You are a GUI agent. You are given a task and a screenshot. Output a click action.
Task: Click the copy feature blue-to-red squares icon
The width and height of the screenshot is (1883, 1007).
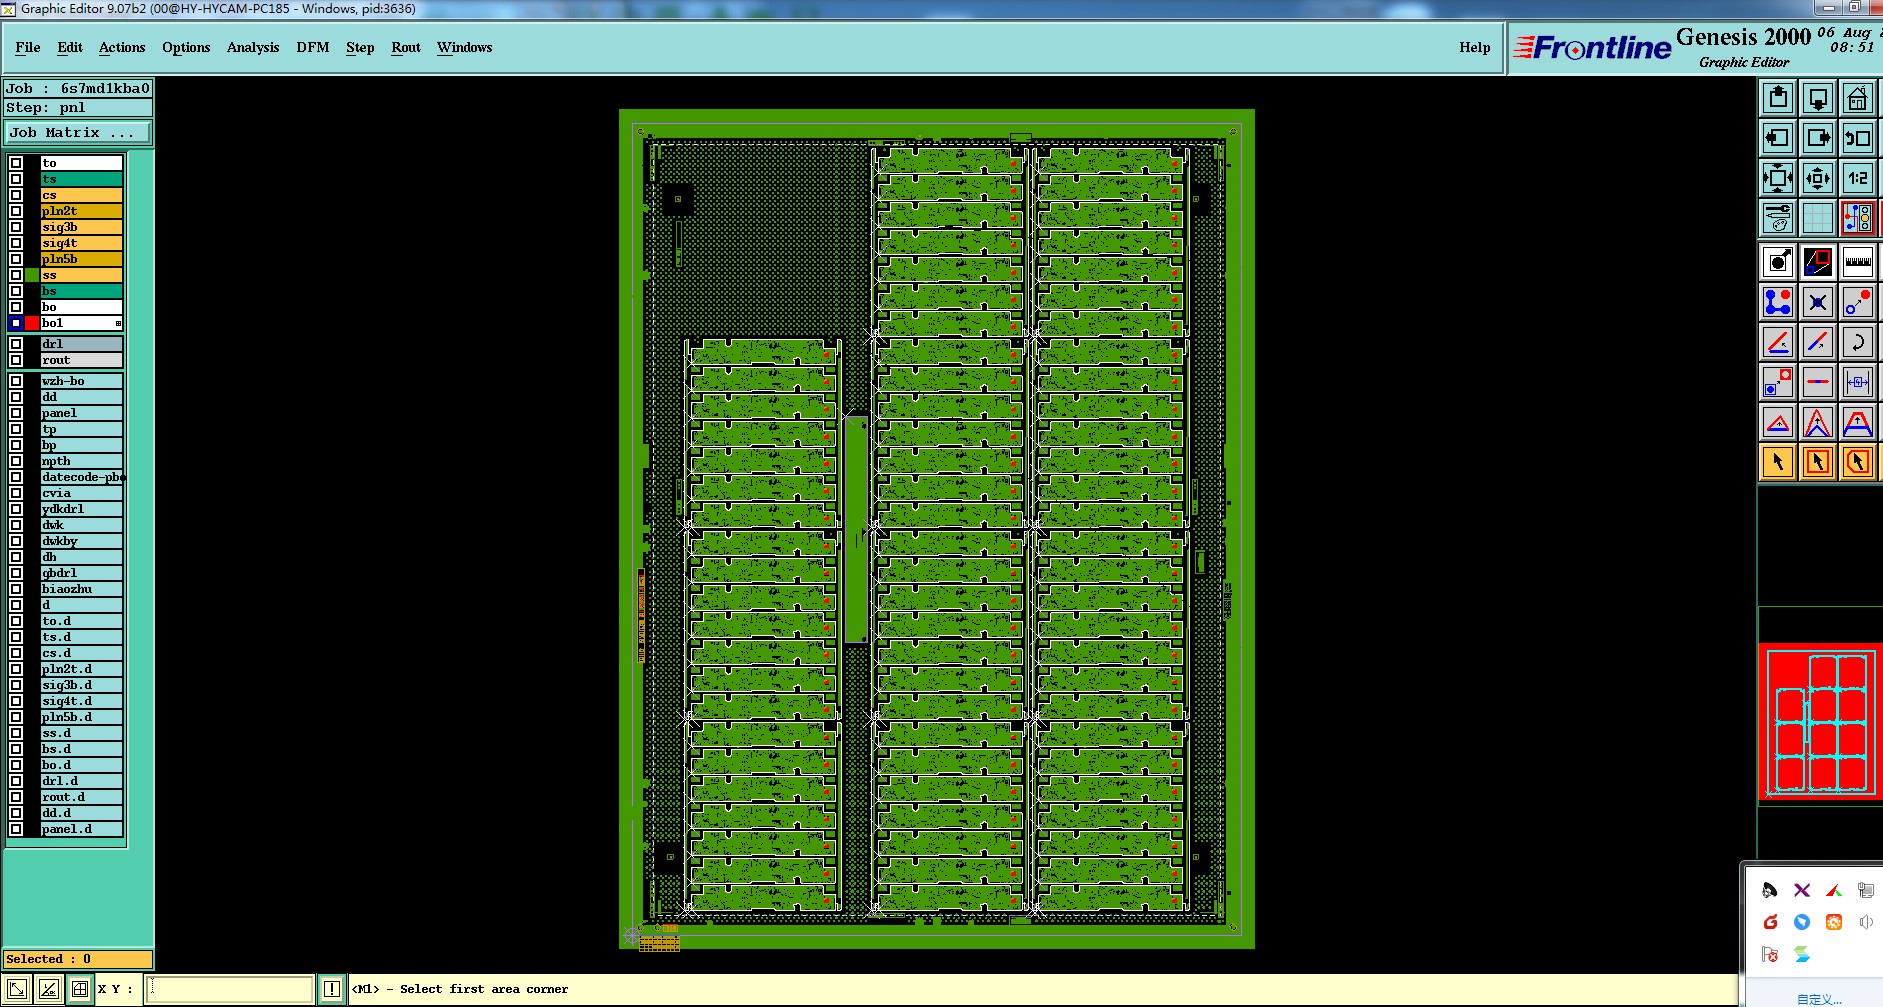1778,382
